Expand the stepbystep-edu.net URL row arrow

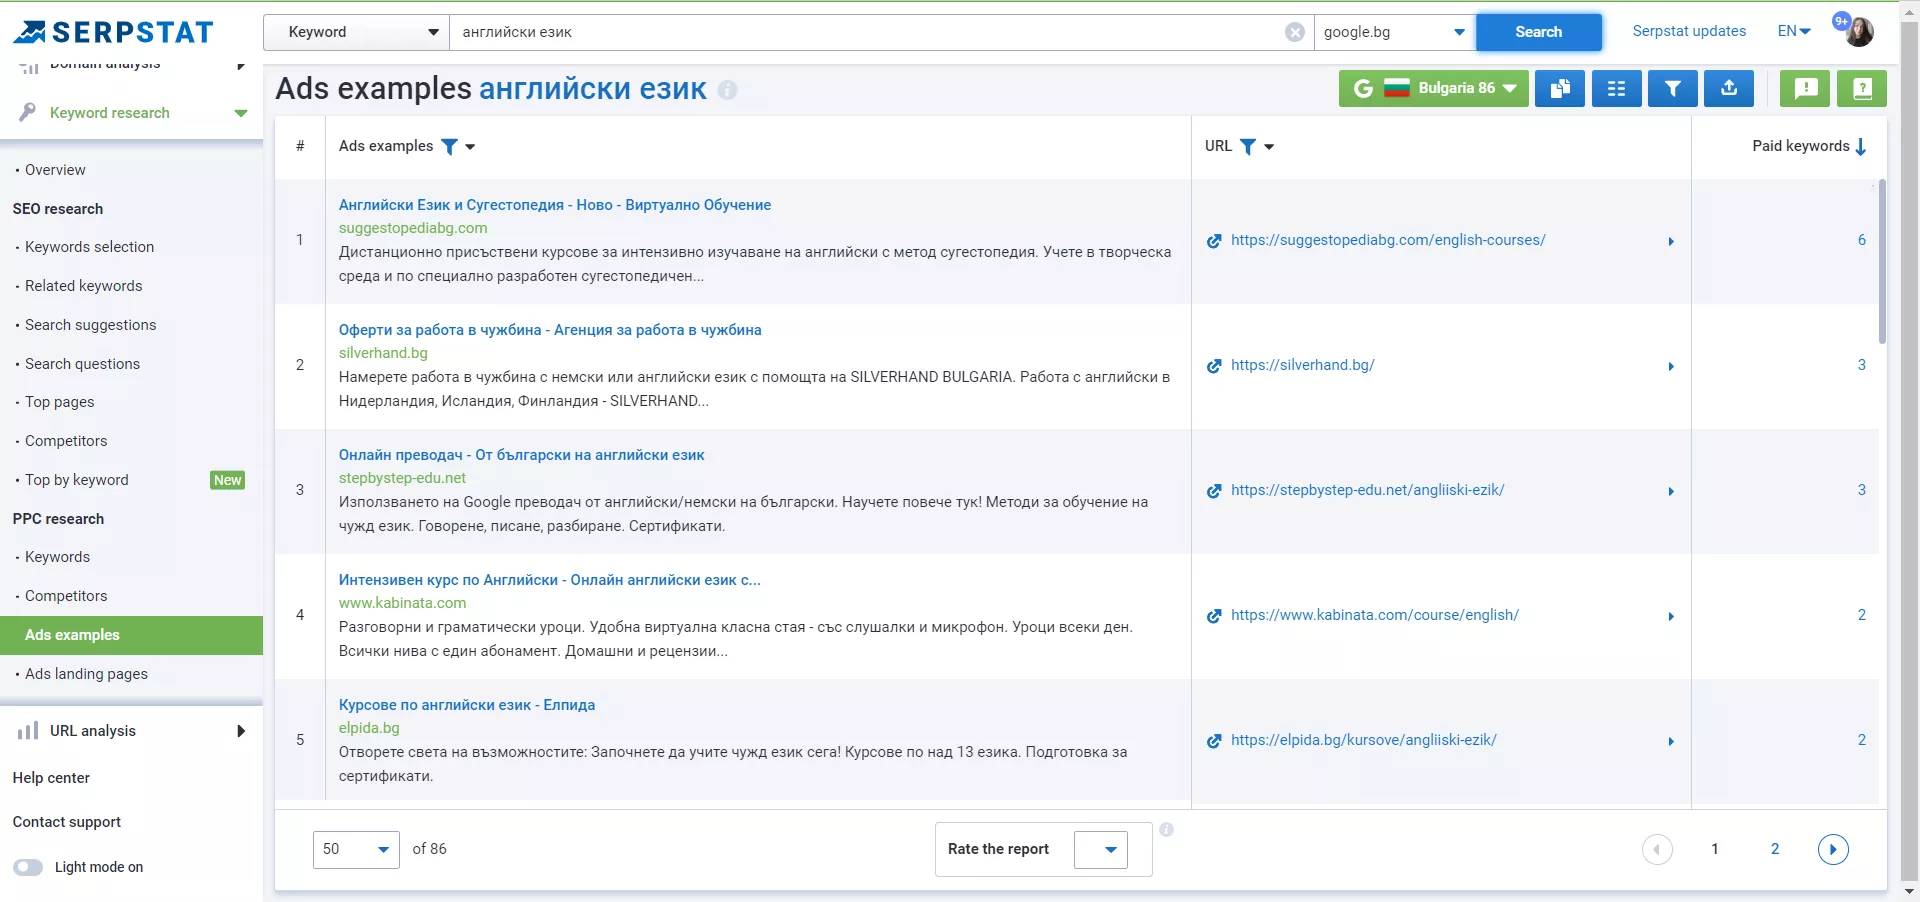click(1671, 492)
